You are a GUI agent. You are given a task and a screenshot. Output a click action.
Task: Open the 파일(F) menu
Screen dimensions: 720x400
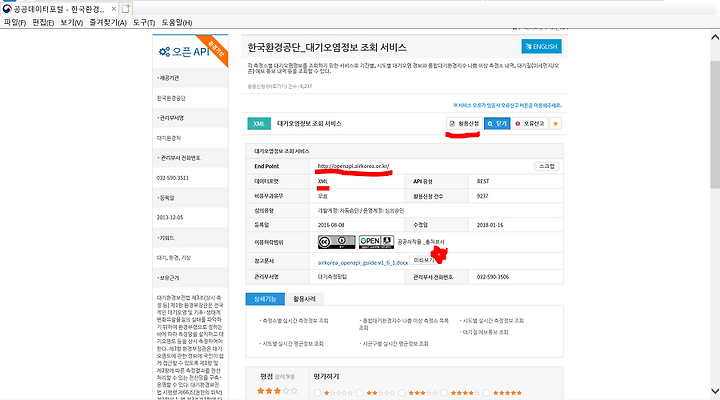point(15,23)
